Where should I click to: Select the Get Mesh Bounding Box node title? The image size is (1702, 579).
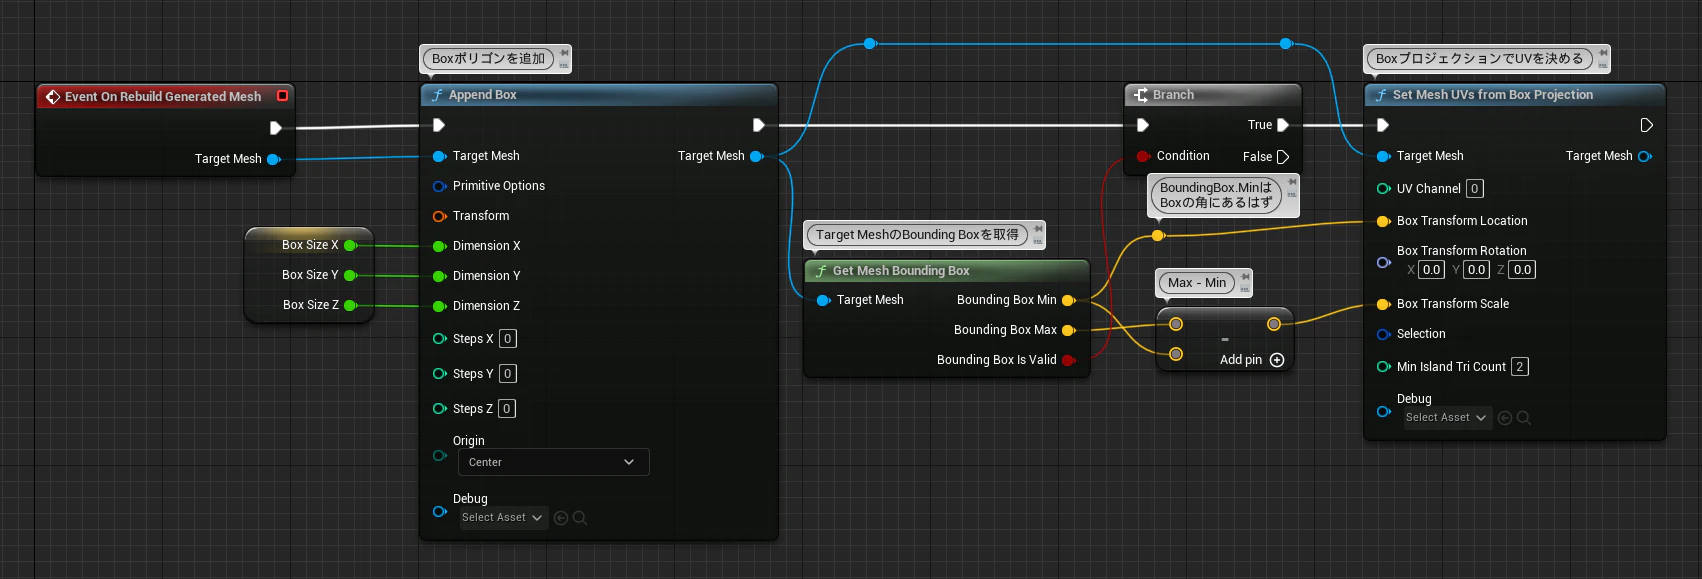click(901, 271)
